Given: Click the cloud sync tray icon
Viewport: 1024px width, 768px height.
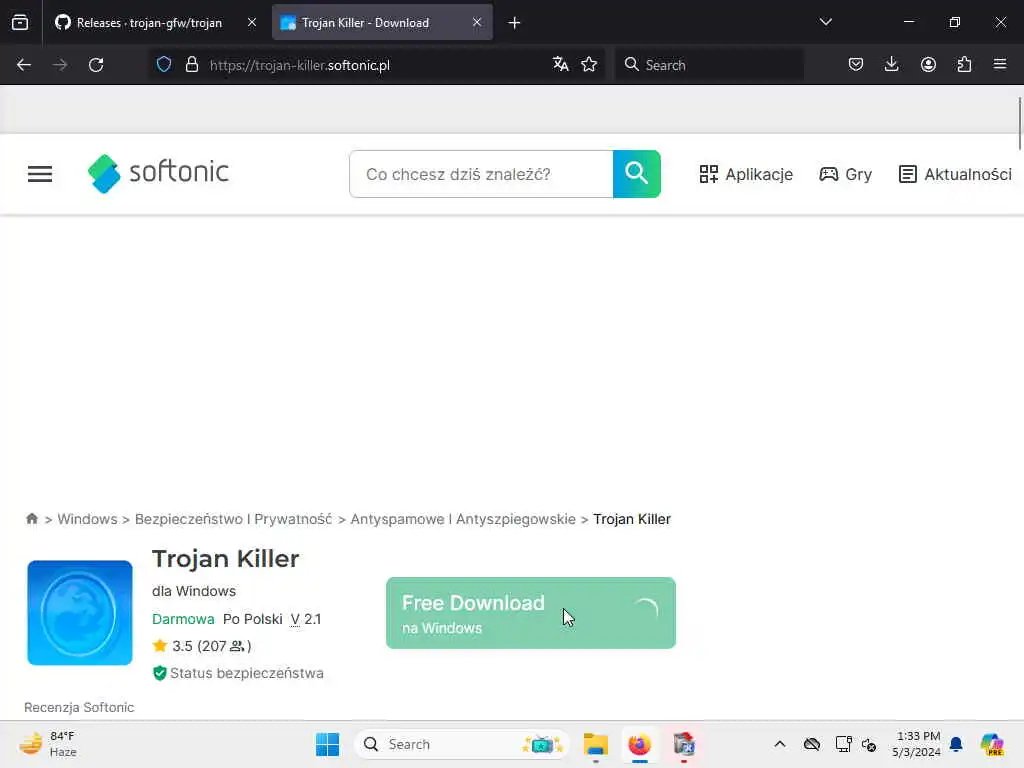Looking at the screenshot, I should pyautogui.click(x=812, y=744).
